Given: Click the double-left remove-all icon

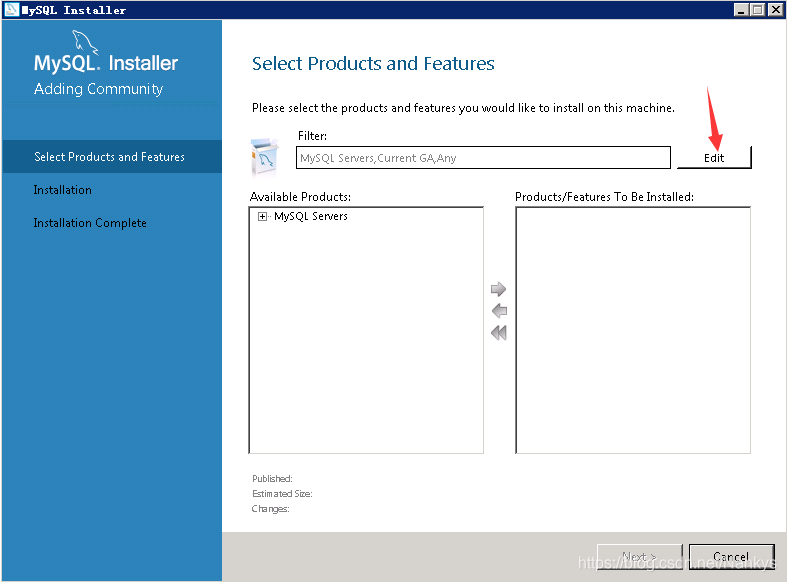Looking at the screenshot, I should tap(499, 333).
